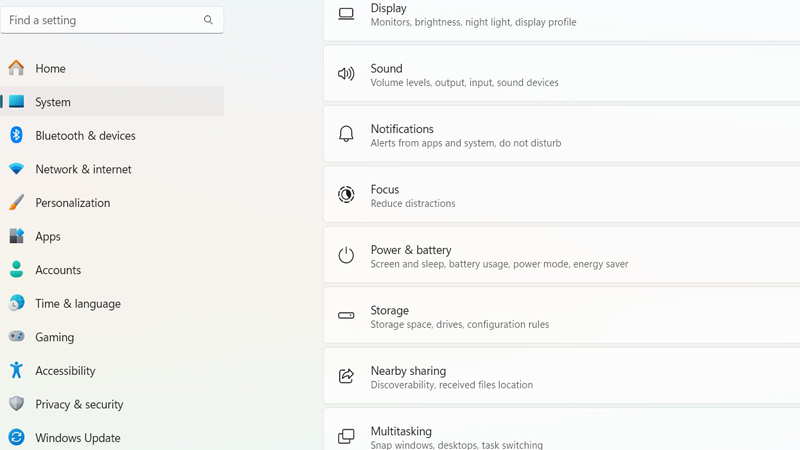Go to Network & internet
Screen dimensions: 800x450
[112, 169]
